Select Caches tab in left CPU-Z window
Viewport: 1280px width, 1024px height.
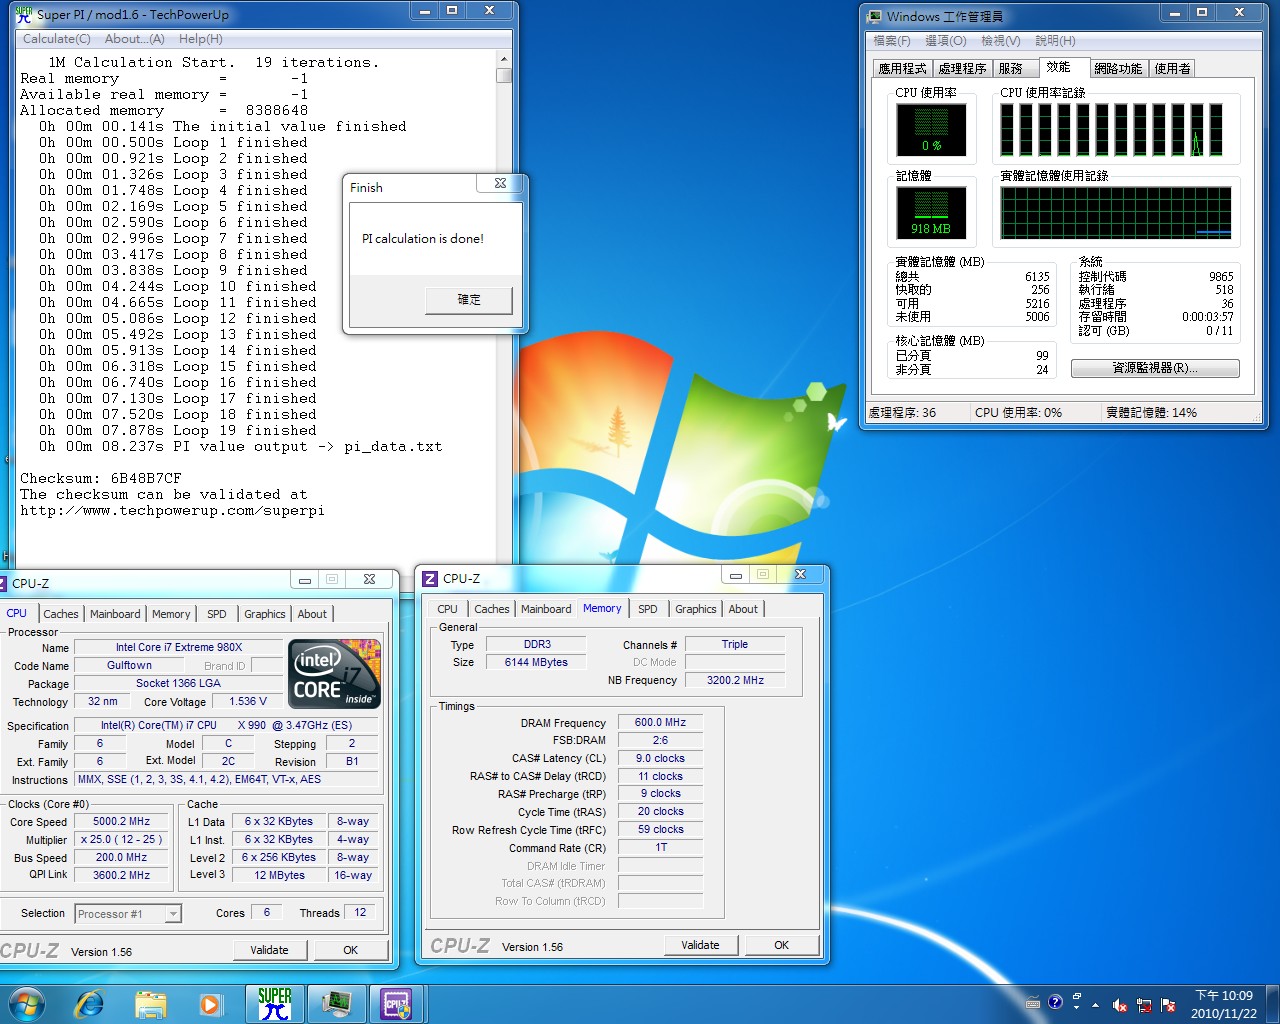[61, 614]
